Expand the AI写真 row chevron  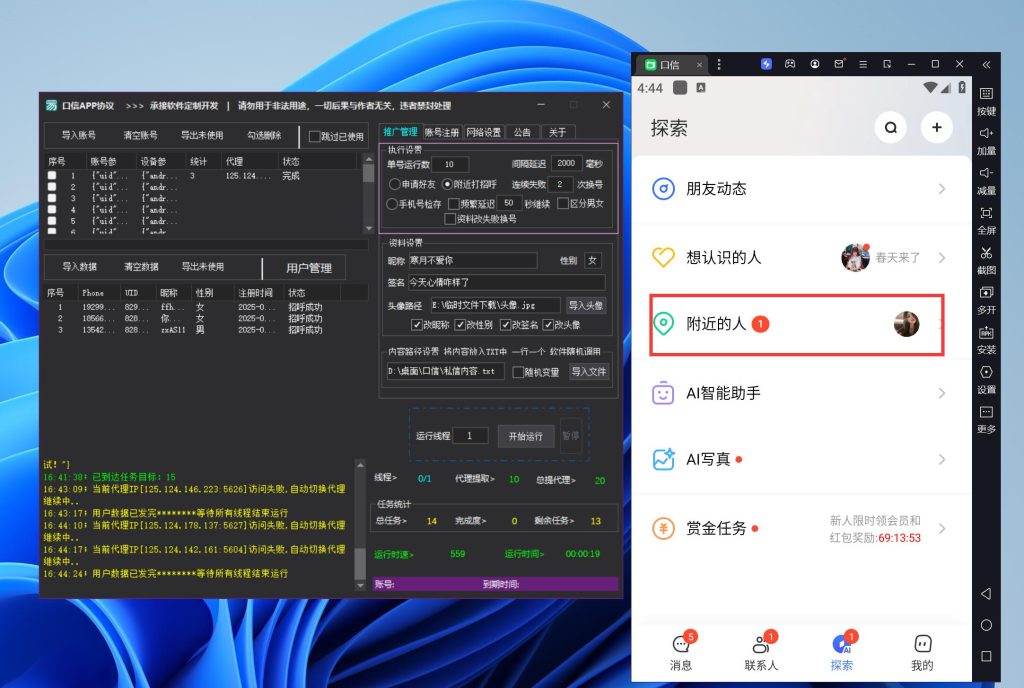pos(942,460)
